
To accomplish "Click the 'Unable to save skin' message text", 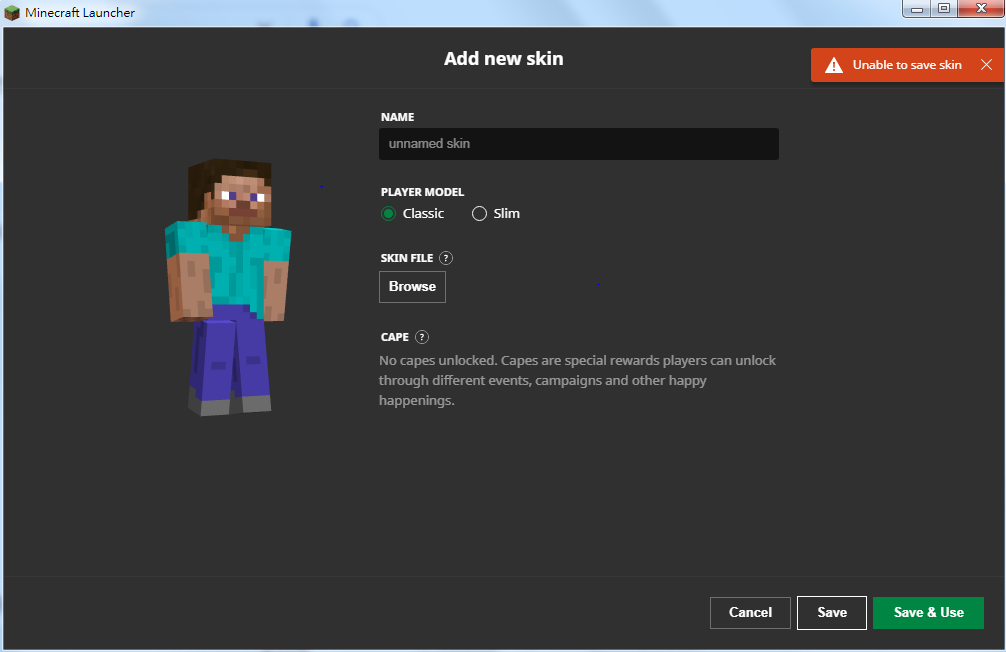I will pyautogui.click(x=907, y=65).
